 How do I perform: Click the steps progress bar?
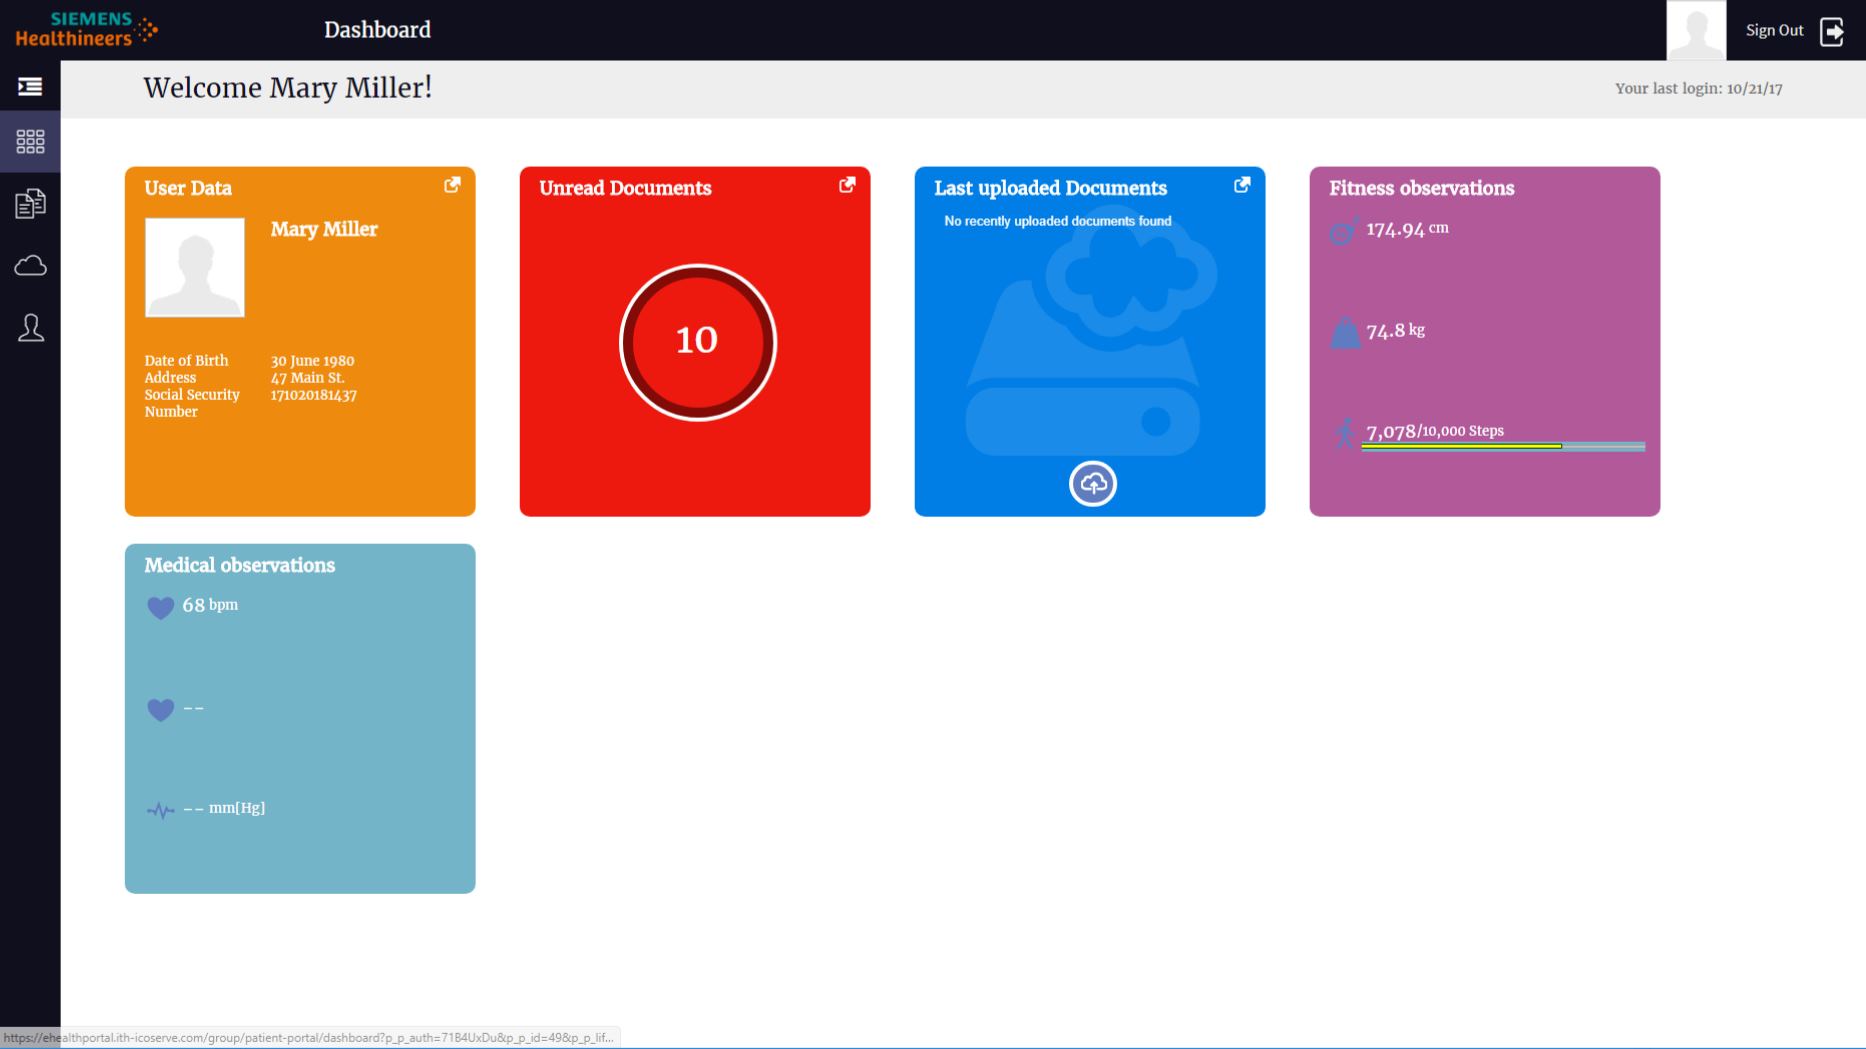pyautogui.click(x=1502, y=446)
